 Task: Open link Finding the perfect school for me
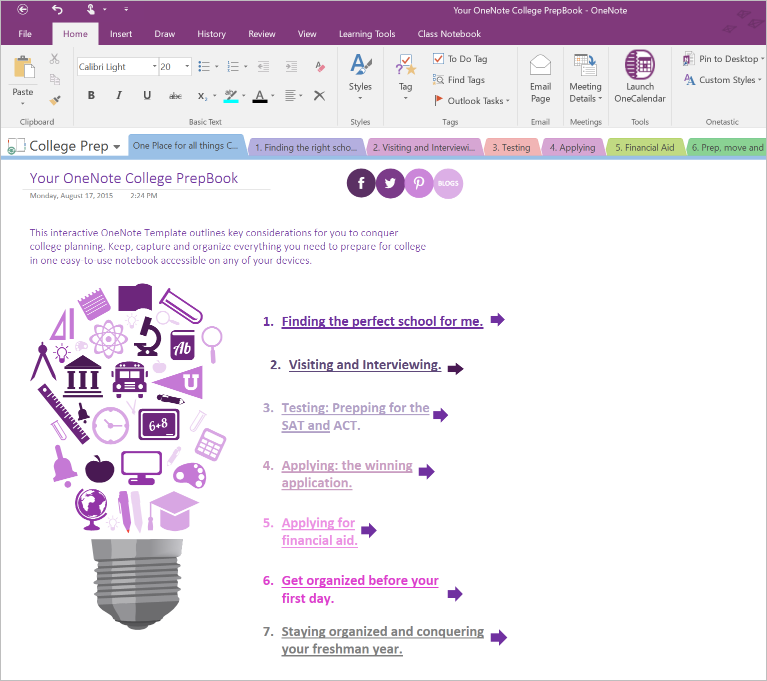pyautogui.click(x=382, y=322)
